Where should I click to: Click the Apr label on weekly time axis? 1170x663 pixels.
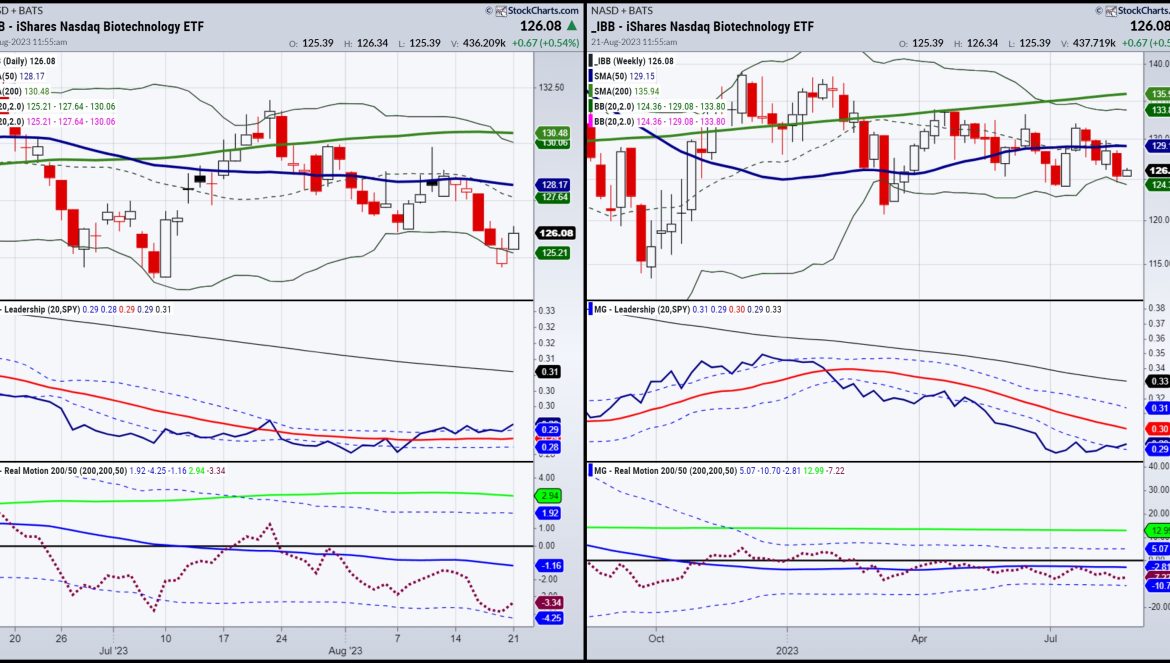[919, 638]
